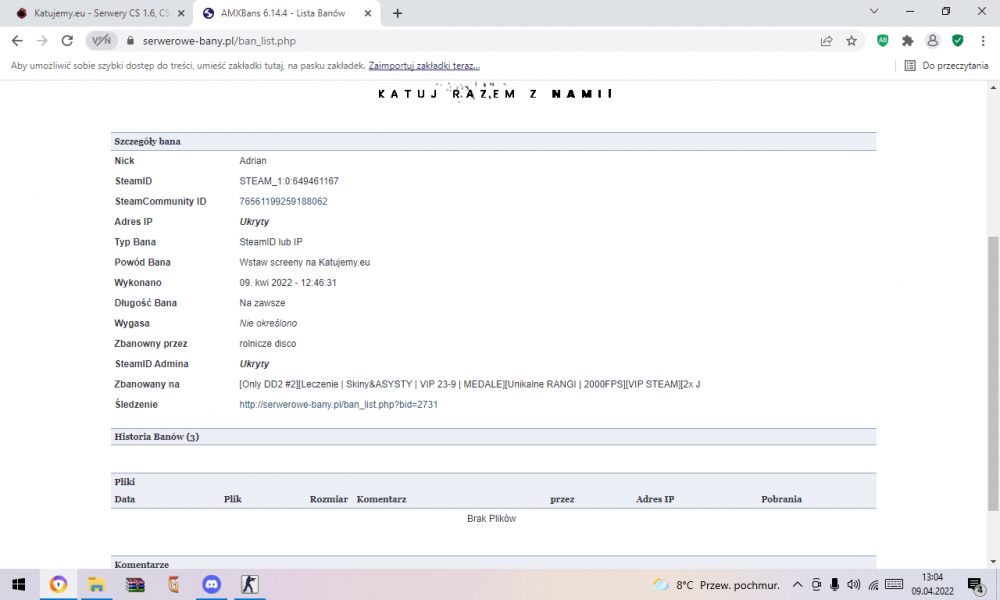The width and height of the screenshot is (1000, 600).
Task: Click the Pliki section header
Action: click(x=494, y=482)
